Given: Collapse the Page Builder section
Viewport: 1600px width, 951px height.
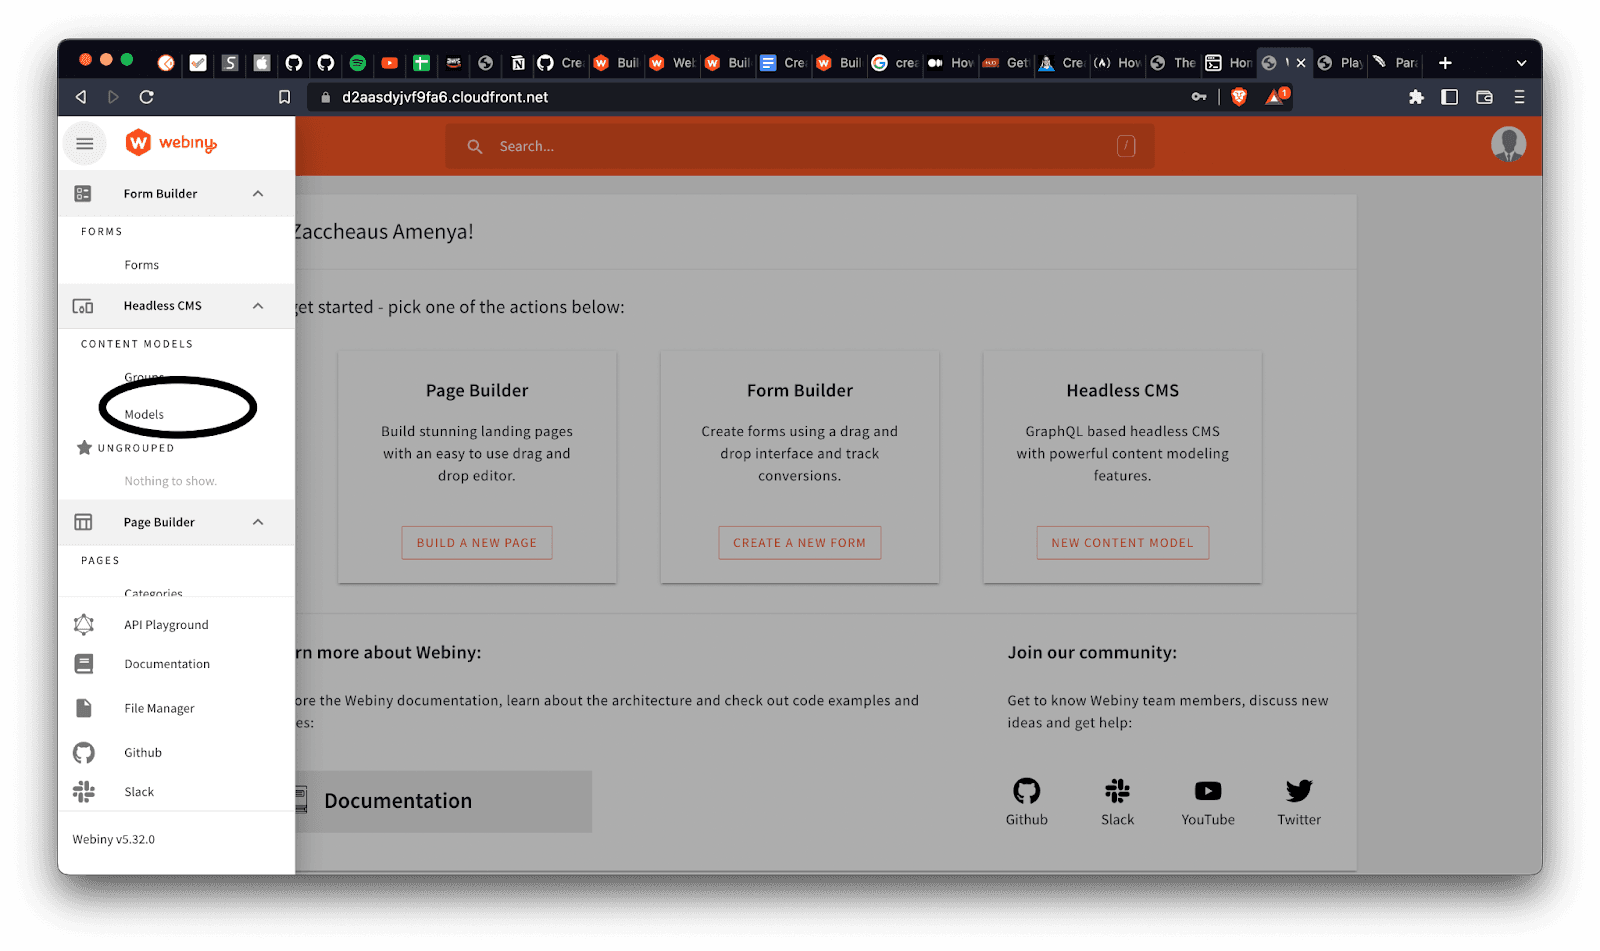Looking at the screenshot, I should pyautogui.click(x=258, y=522).
